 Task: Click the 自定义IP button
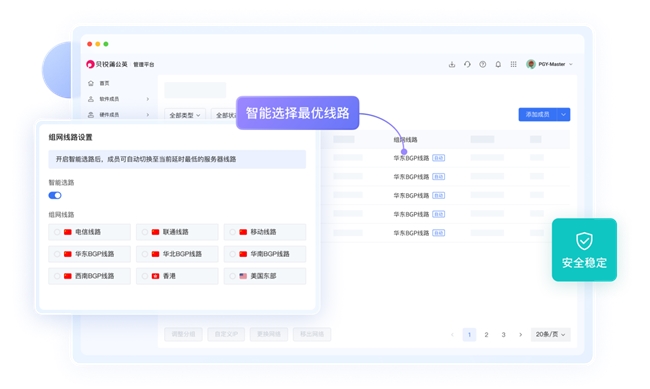[226, 334]
